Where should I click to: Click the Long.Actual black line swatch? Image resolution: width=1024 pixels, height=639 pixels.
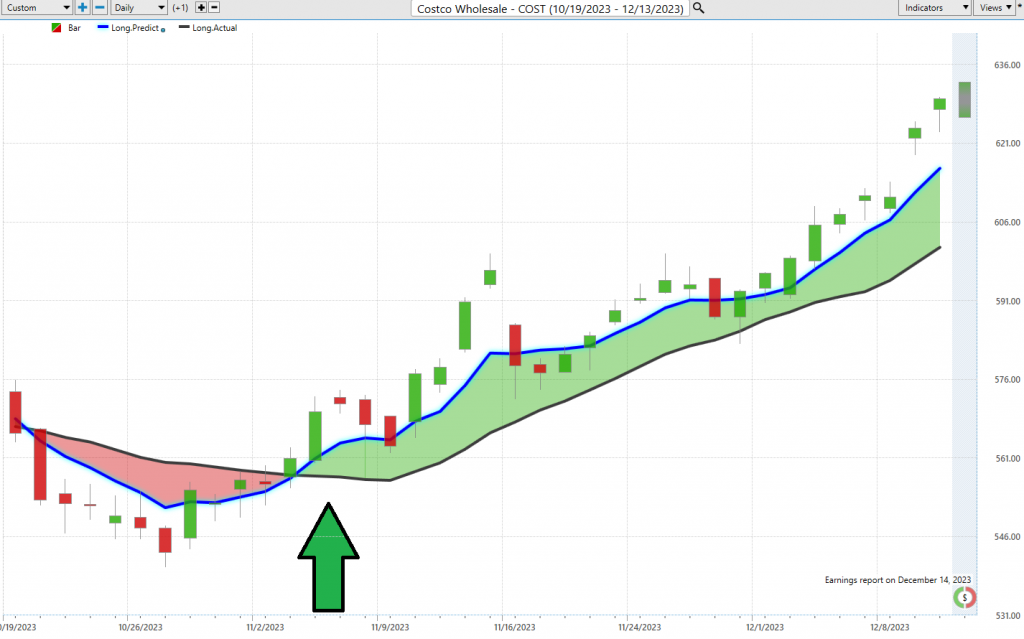[x=184, y=27]
